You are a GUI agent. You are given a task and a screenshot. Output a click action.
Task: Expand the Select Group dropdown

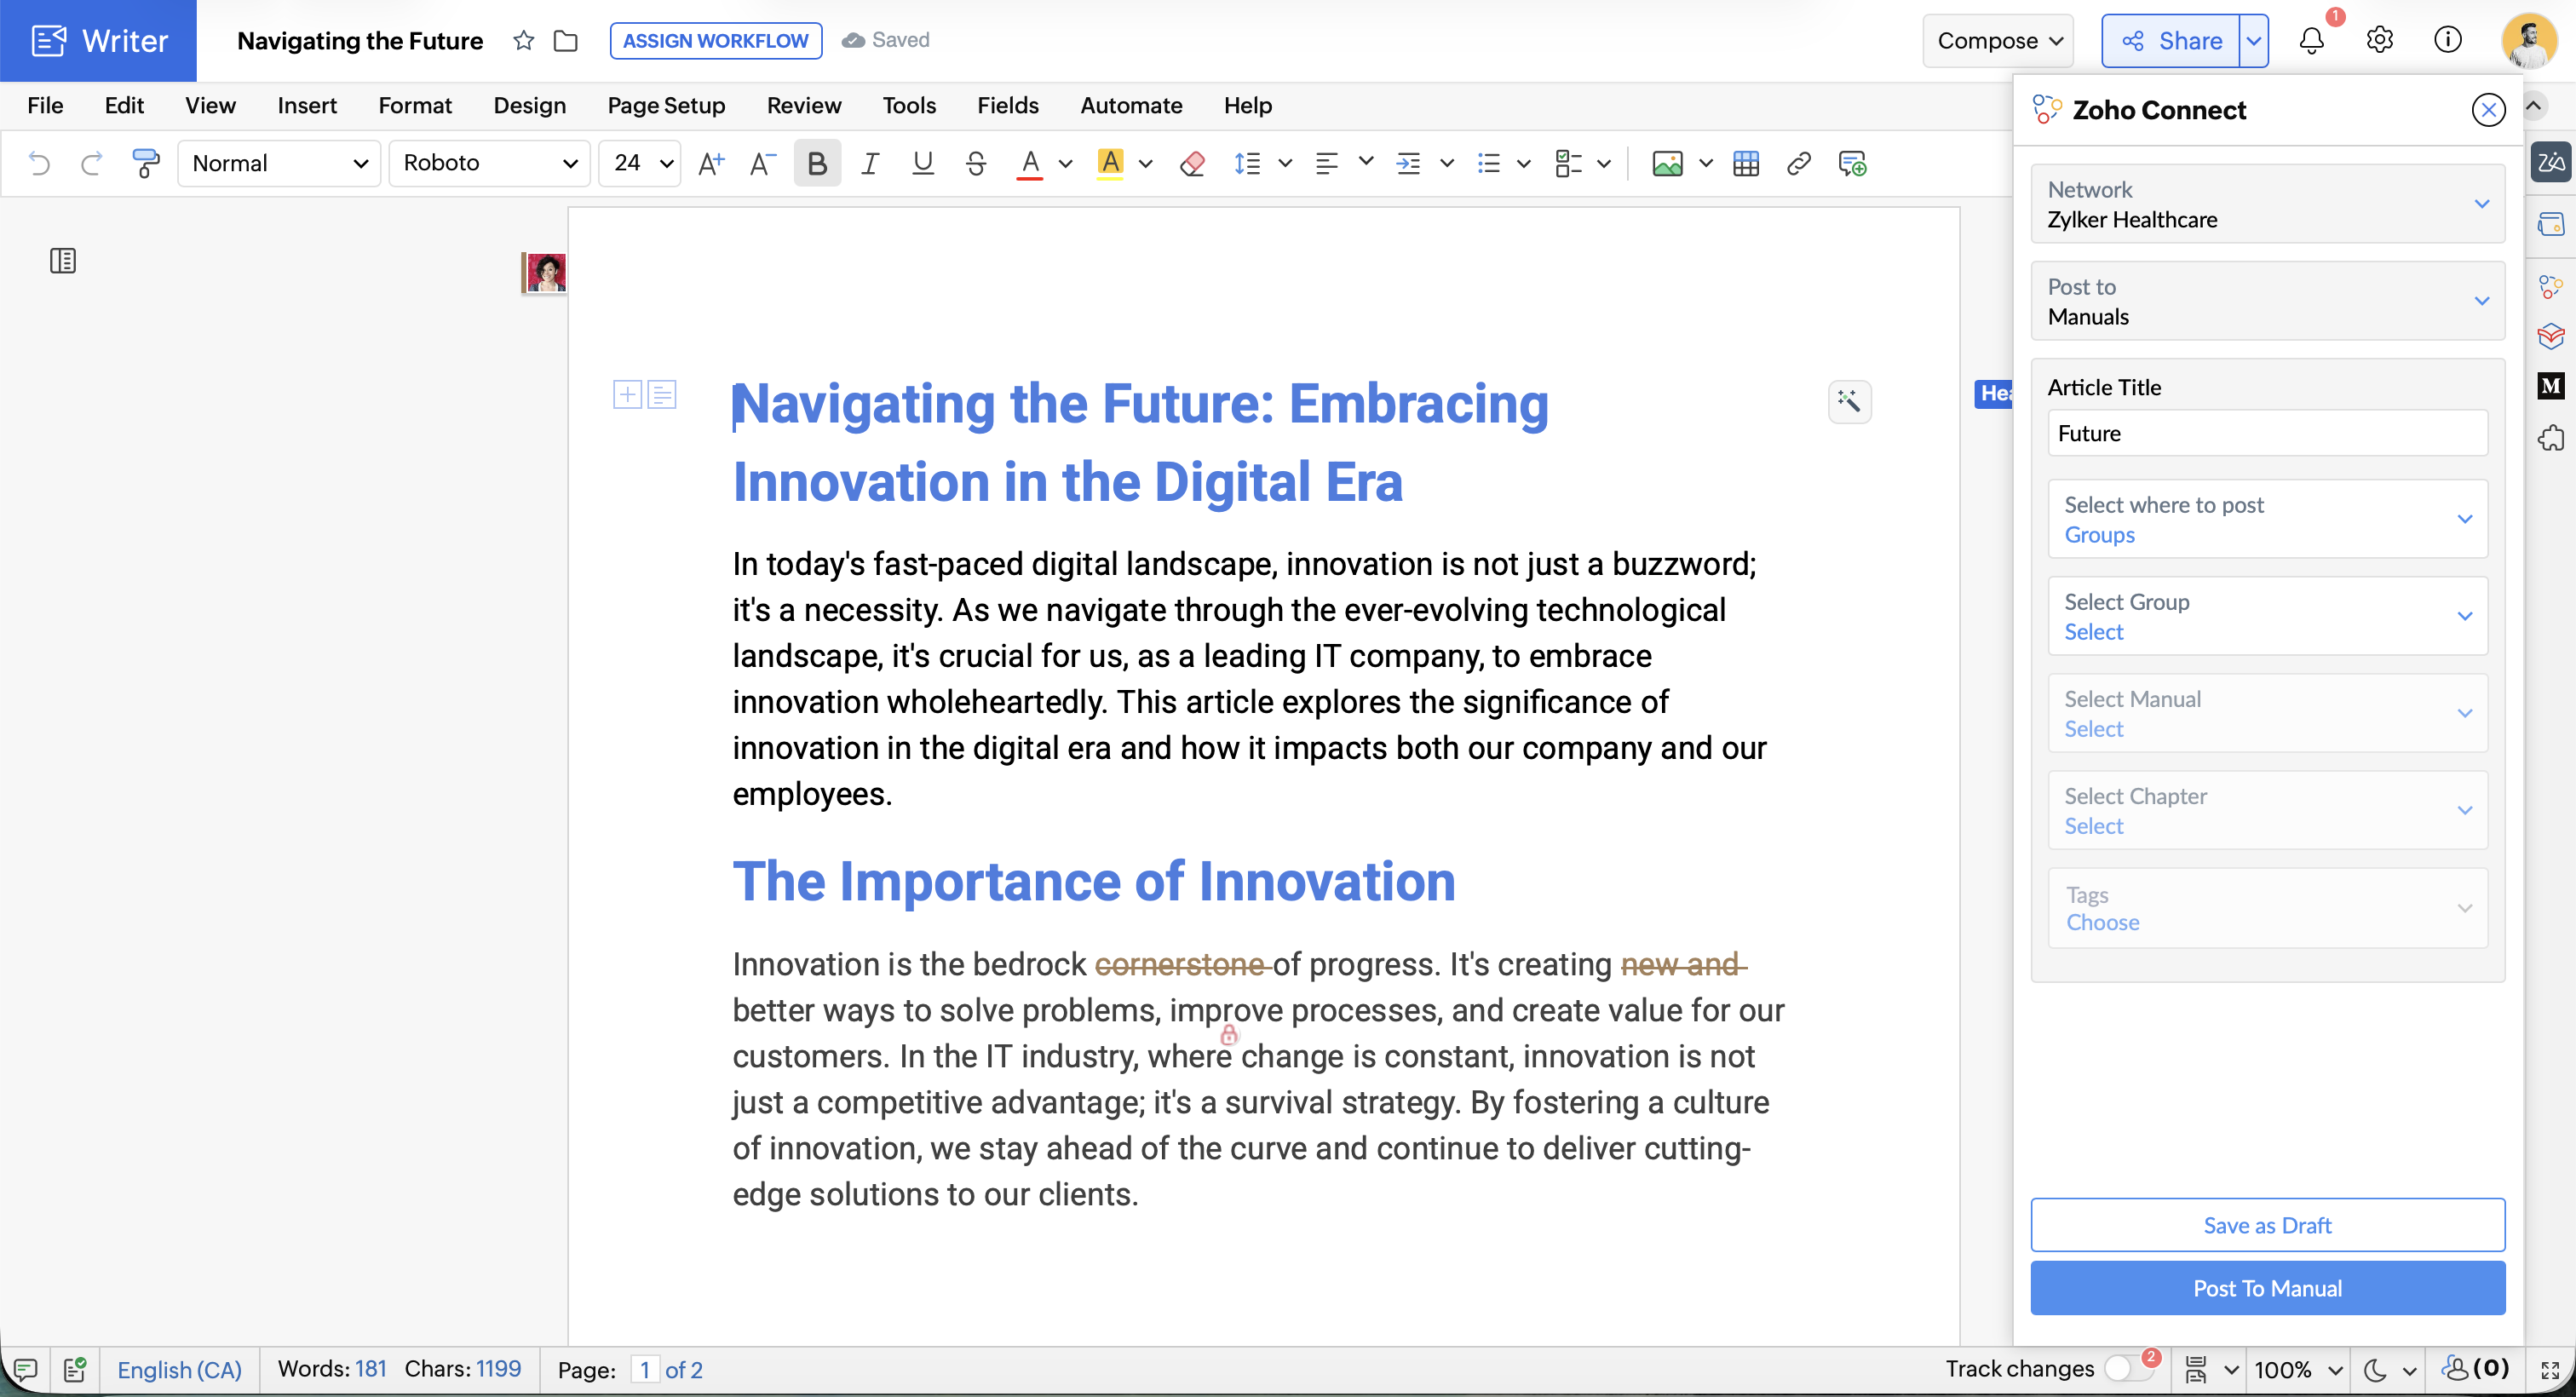click(x=2267, y=616)
